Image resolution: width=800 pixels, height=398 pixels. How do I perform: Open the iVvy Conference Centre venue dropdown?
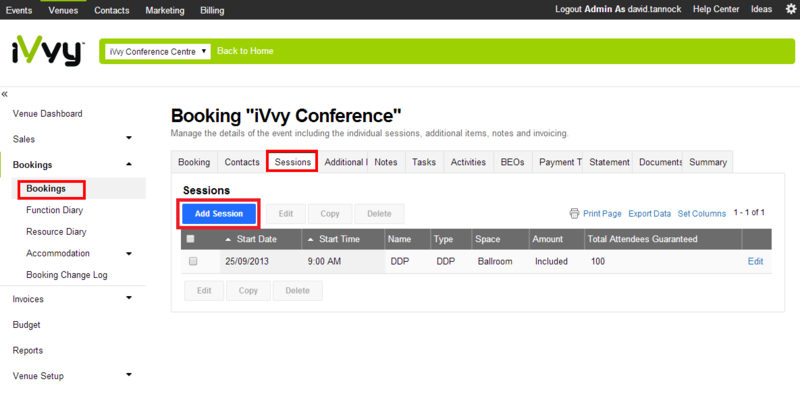pyautogui.click(x=158, y=52)
